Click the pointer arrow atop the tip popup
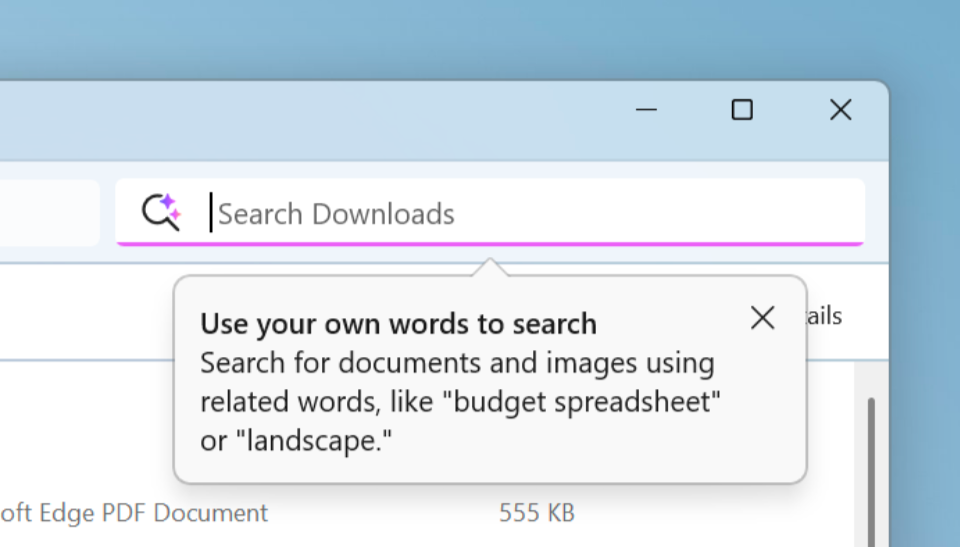 pos(490,268)
